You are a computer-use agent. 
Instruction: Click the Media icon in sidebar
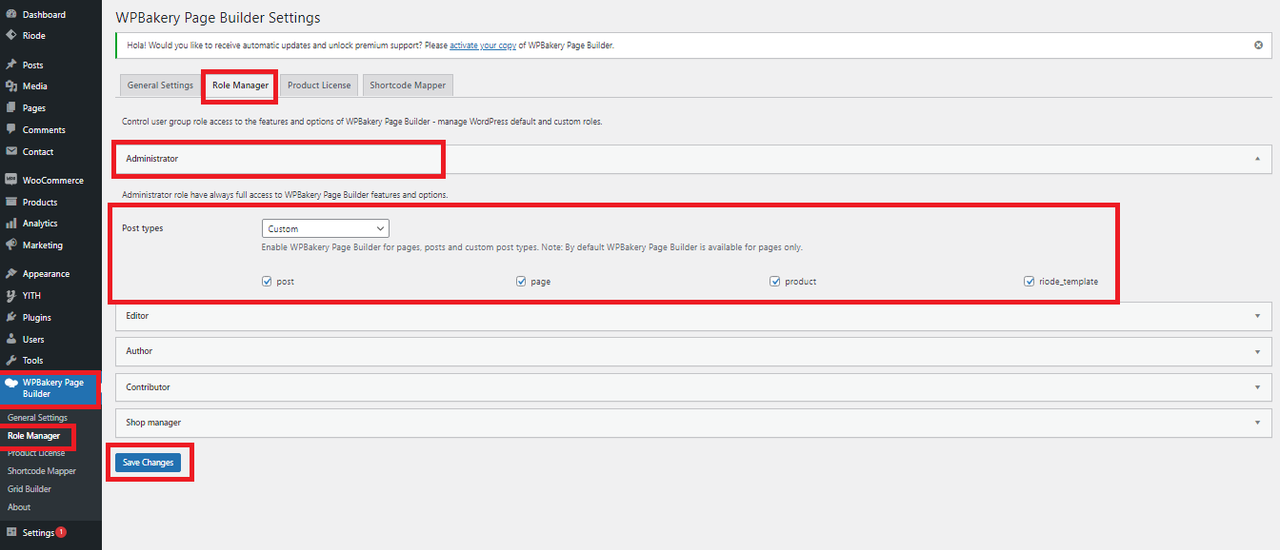11,86
